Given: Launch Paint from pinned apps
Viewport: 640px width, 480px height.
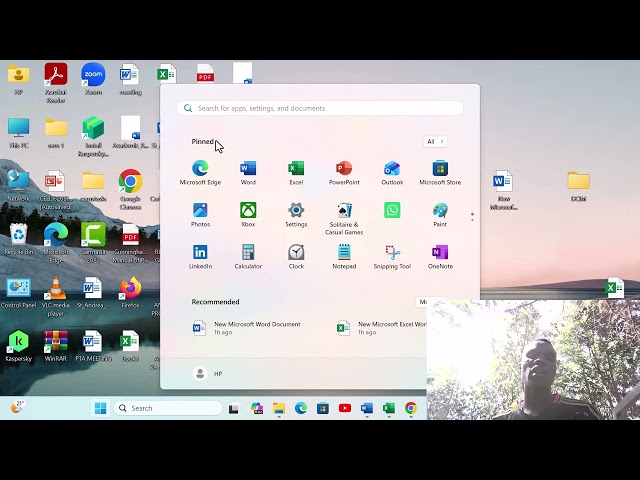Looking at the screenshot, I should click(440, 215).
